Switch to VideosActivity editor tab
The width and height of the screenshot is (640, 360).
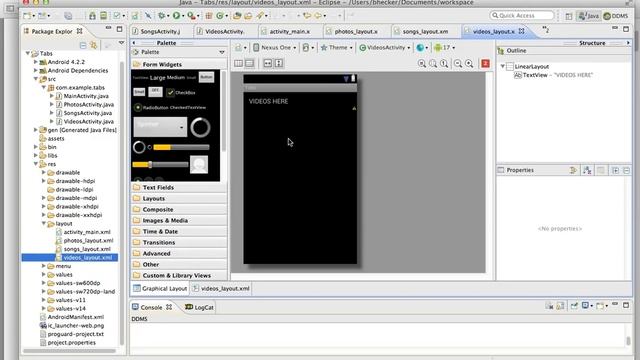[x=224, y=31]
